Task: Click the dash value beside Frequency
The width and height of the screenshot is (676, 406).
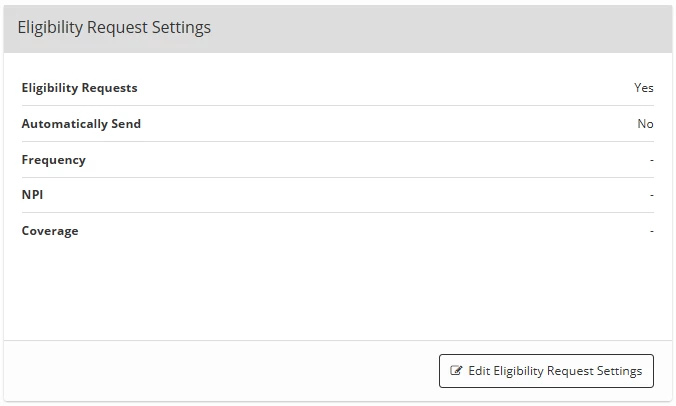Action: coord(652,160)
